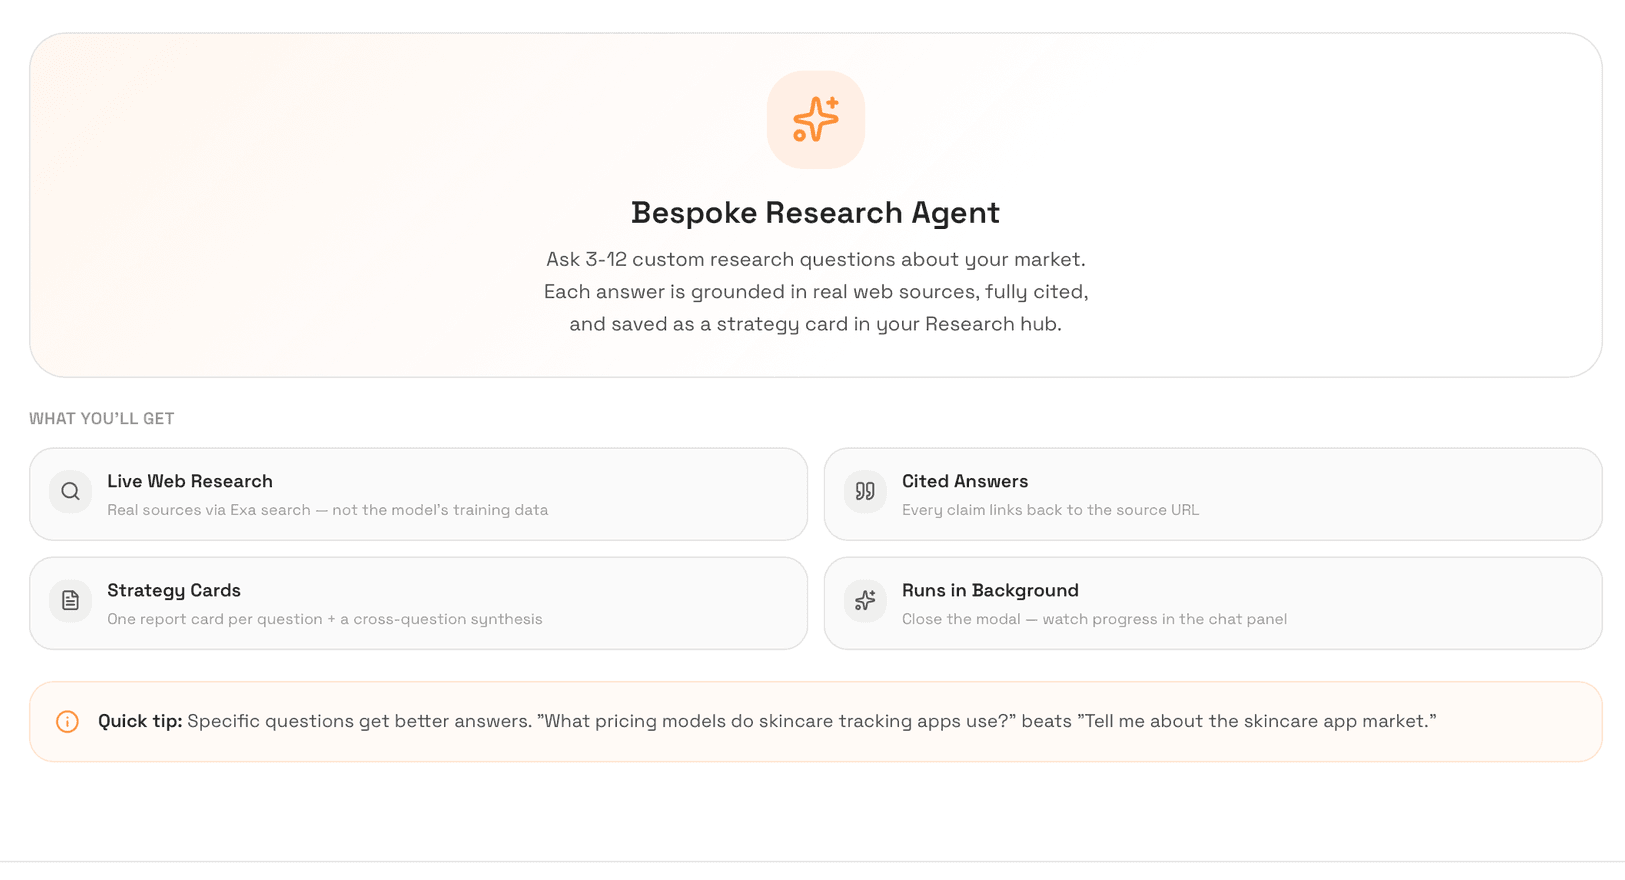Screen dimensions: 1625x880
Task: Click 'Every claim links back to the source URL' text
Action: [1050, 510]
